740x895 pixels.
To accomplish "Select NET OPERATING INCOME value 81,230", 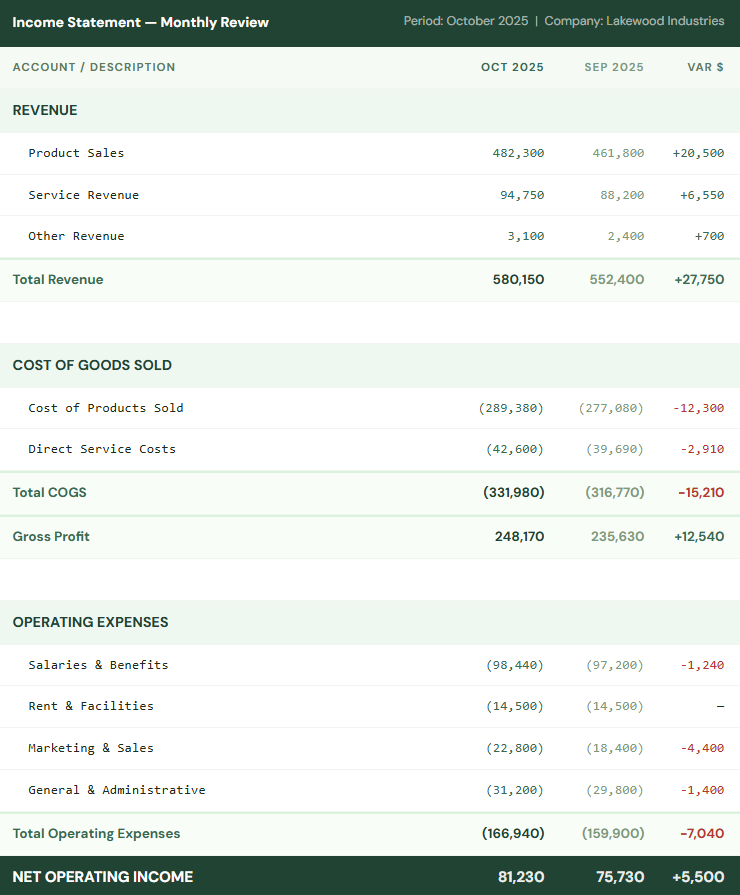I will (x=521, y=877).
